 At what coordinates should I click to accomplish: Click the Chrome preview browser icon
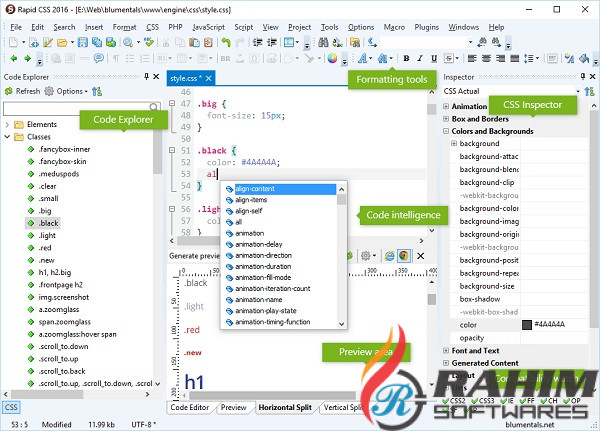pyautogui.click(x=403, y=256)
